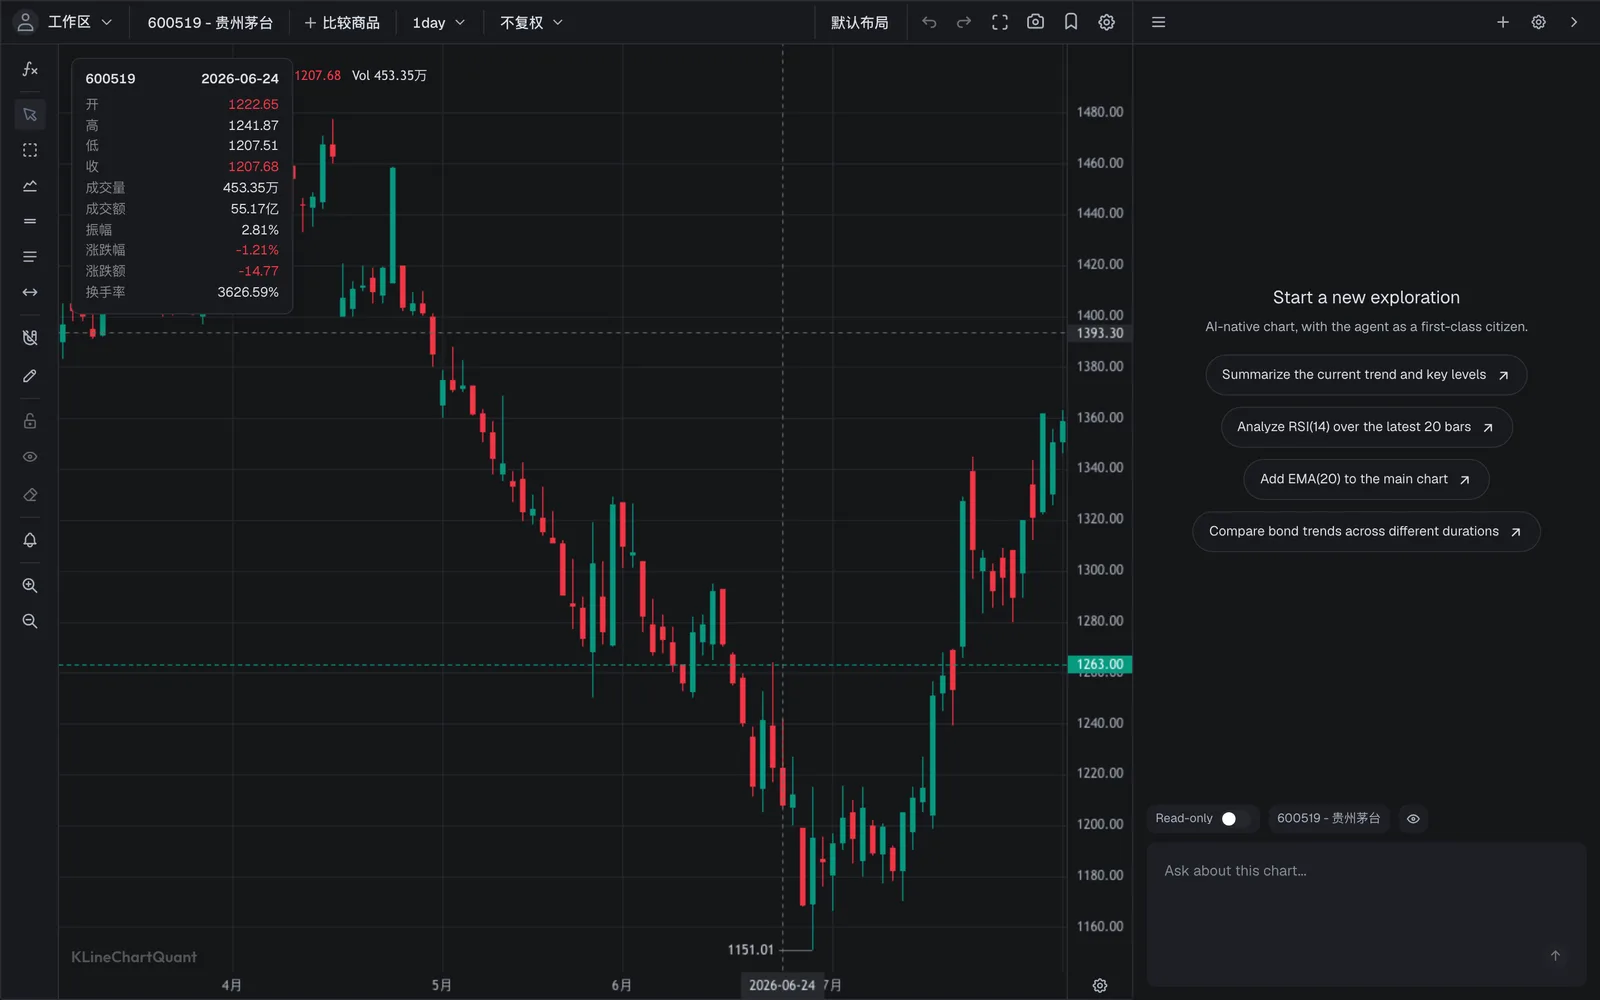
Task: Start a new exploration with plus icon
Action: tap(1503, 22)
